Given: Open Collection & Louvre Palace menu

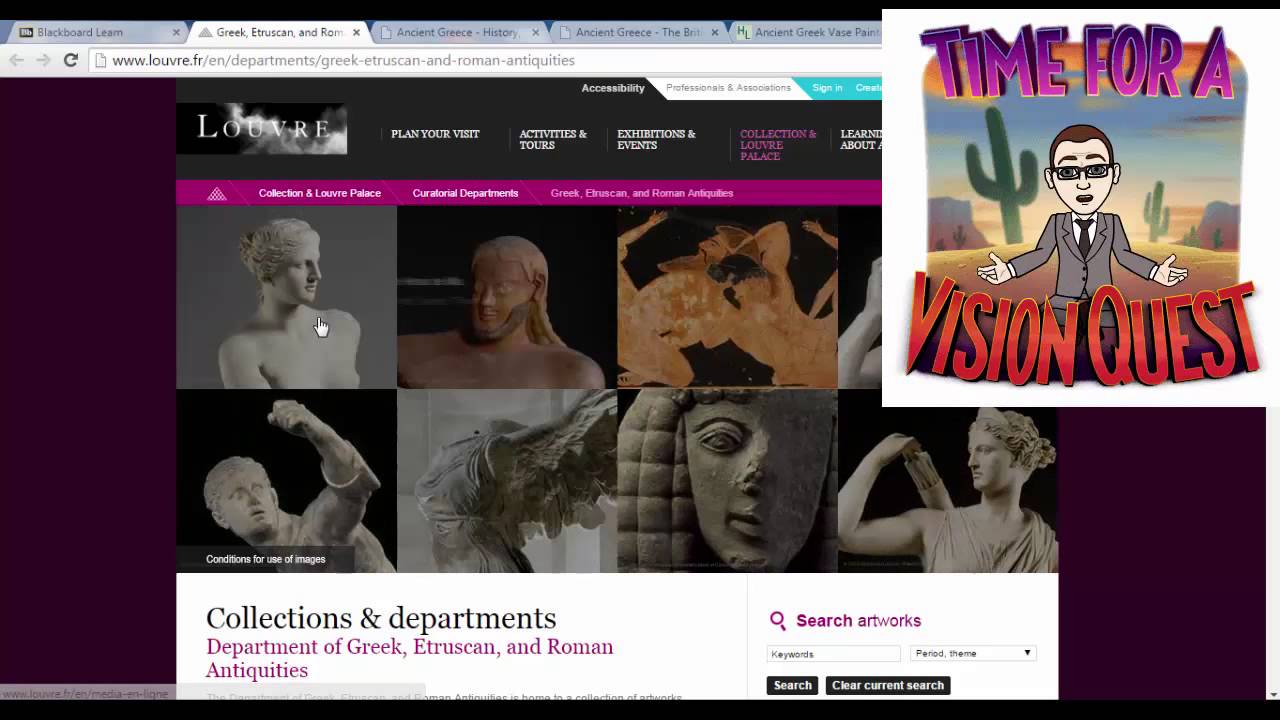Looking at the screenshot, I should (778, 145).
